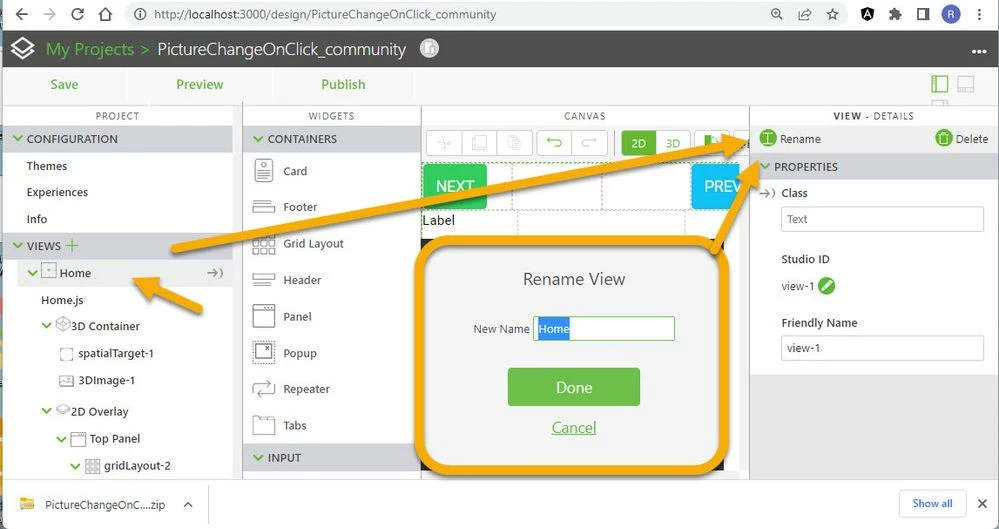This screenshot has height=529, width=999.
Task: Click the Class text field
Action: click(882, 219)
